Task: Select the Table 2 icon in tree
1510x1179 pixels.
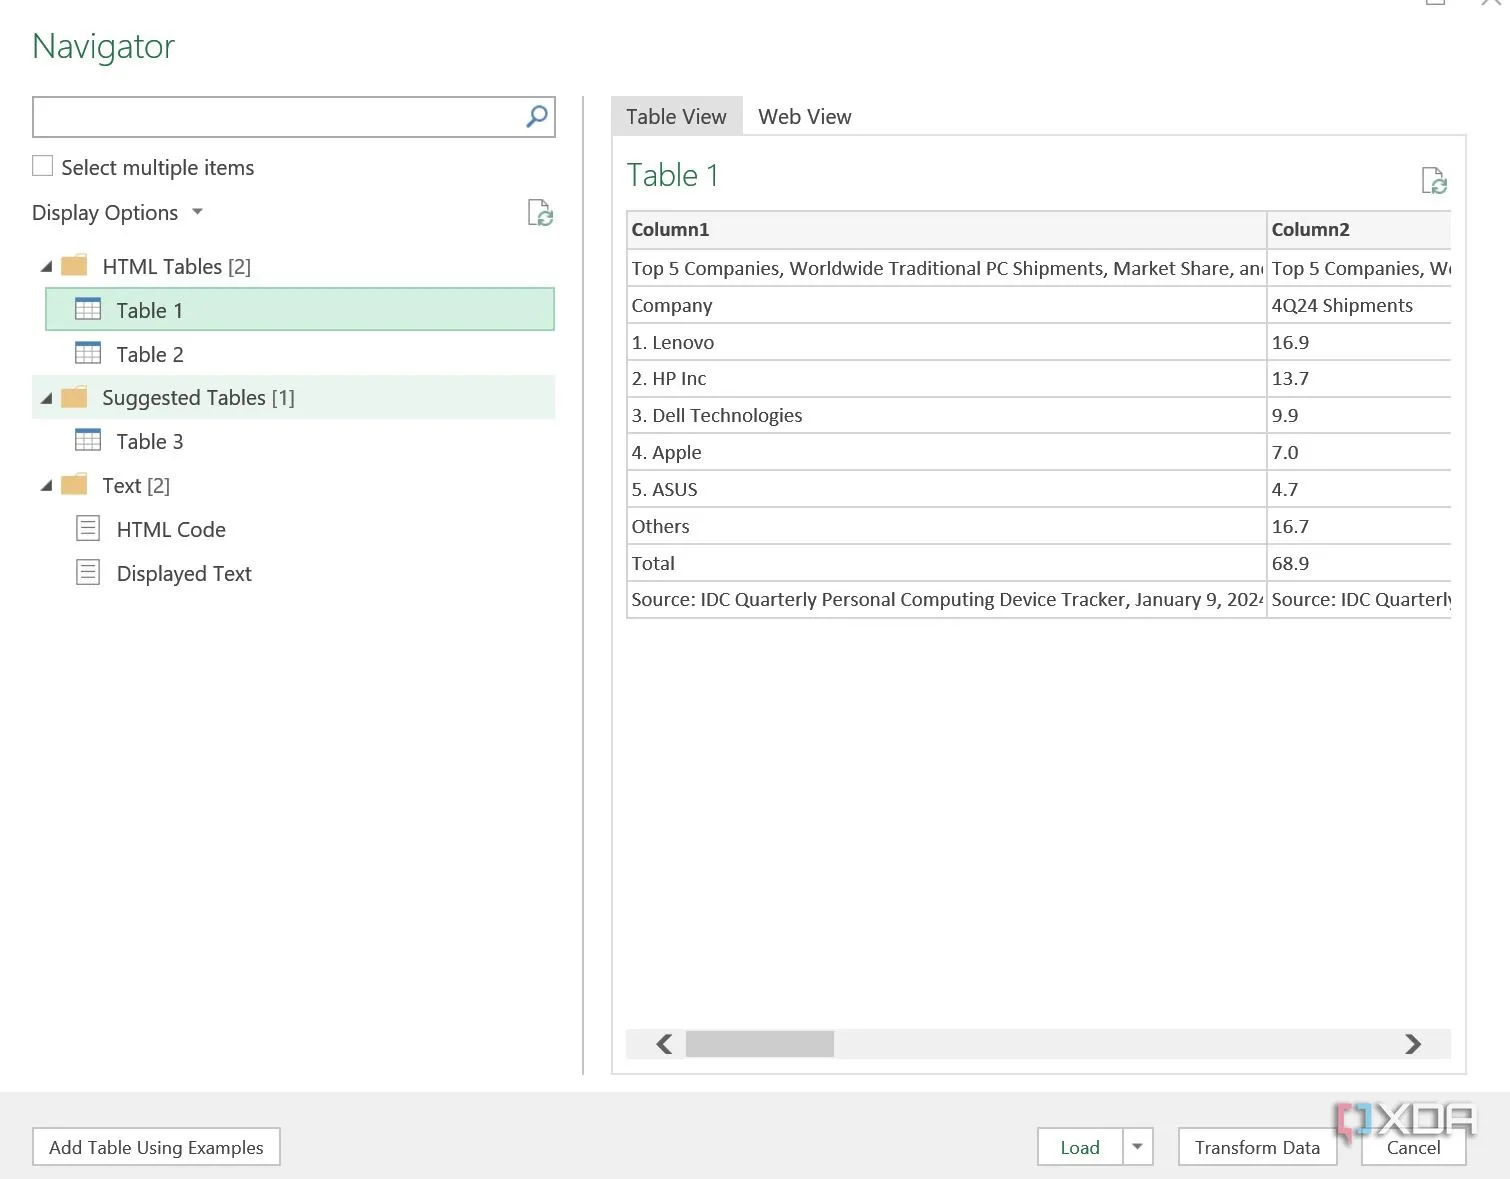Action: (88, 354)
